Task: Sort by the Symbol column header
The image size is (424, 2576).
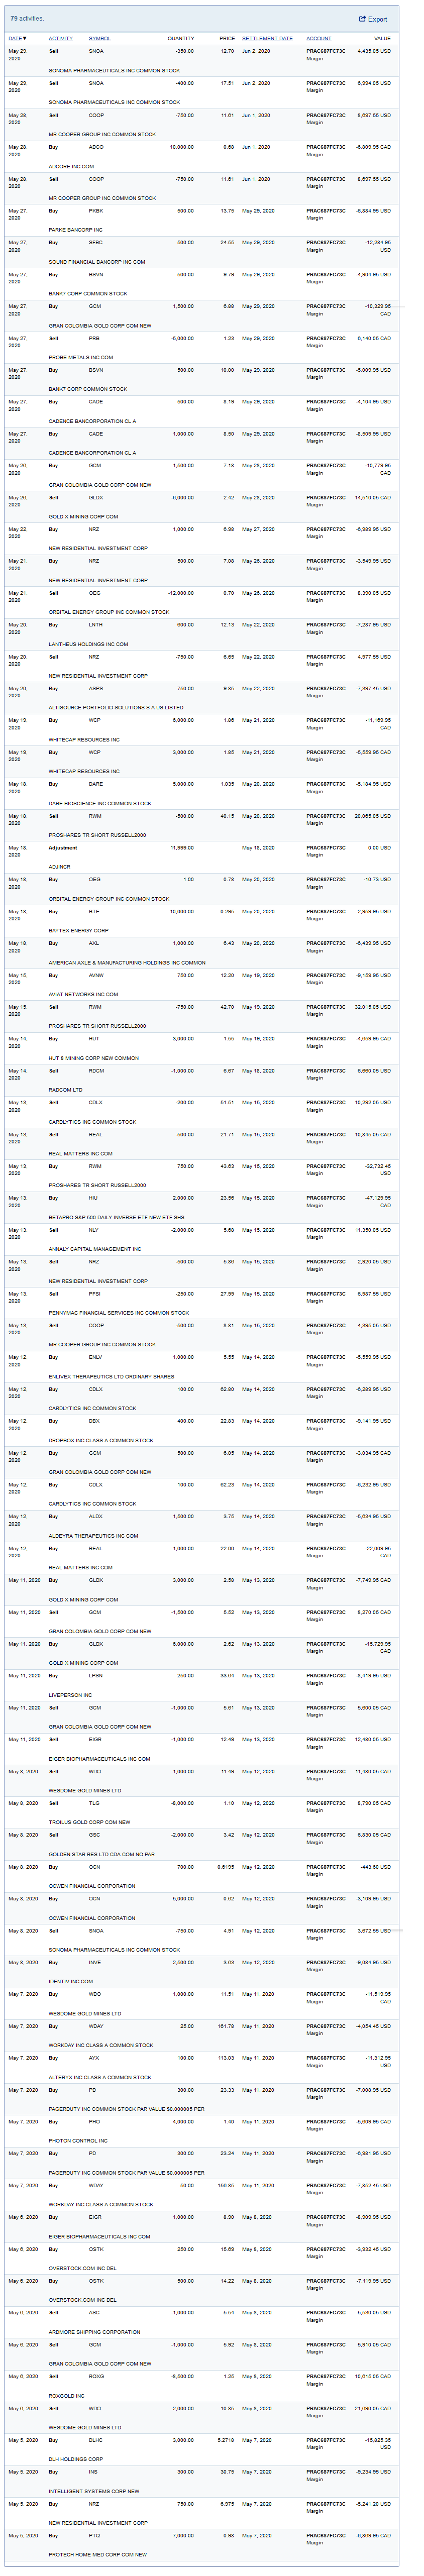Action: (x=100, y=39)
